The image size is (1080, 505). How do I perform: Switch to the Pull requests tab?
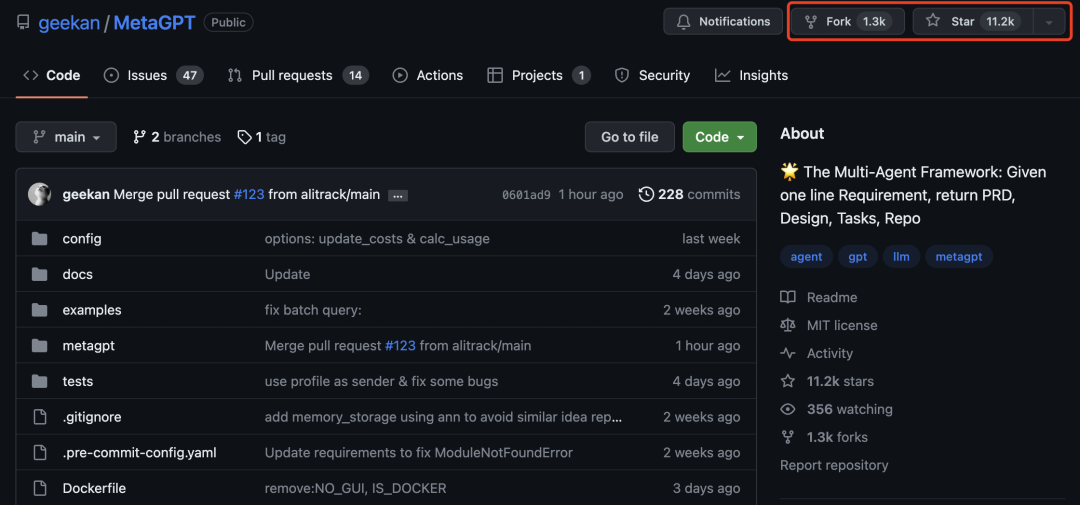point(298,76)
